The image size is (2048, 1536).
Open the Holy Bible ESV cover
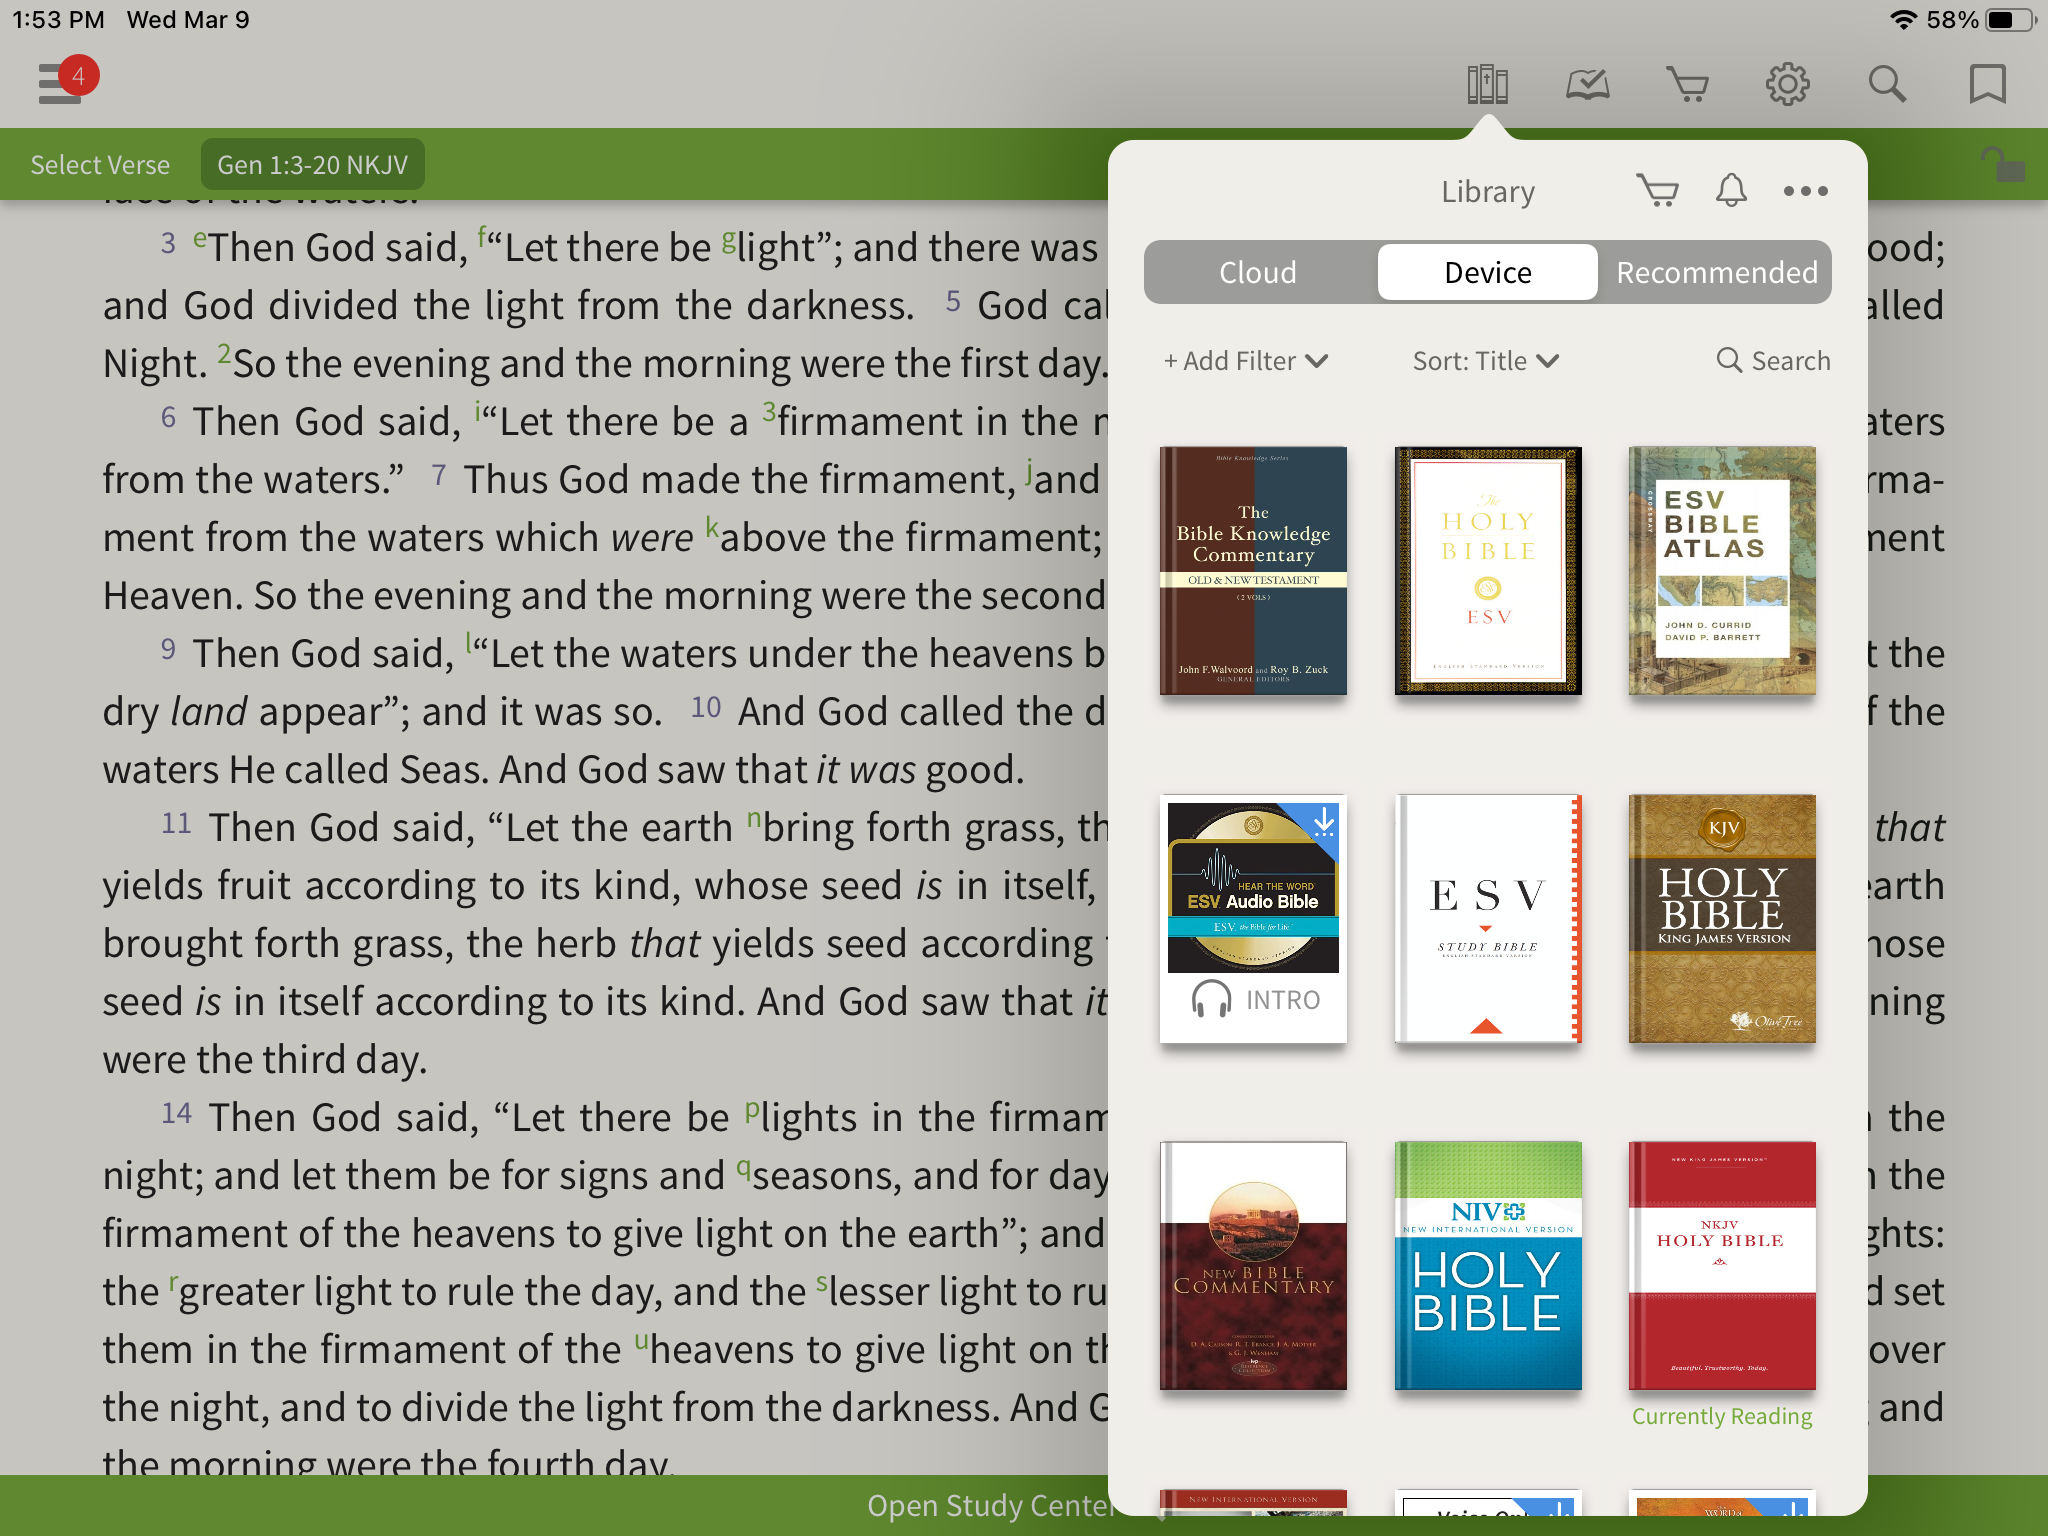click(x=1488, y=571)
